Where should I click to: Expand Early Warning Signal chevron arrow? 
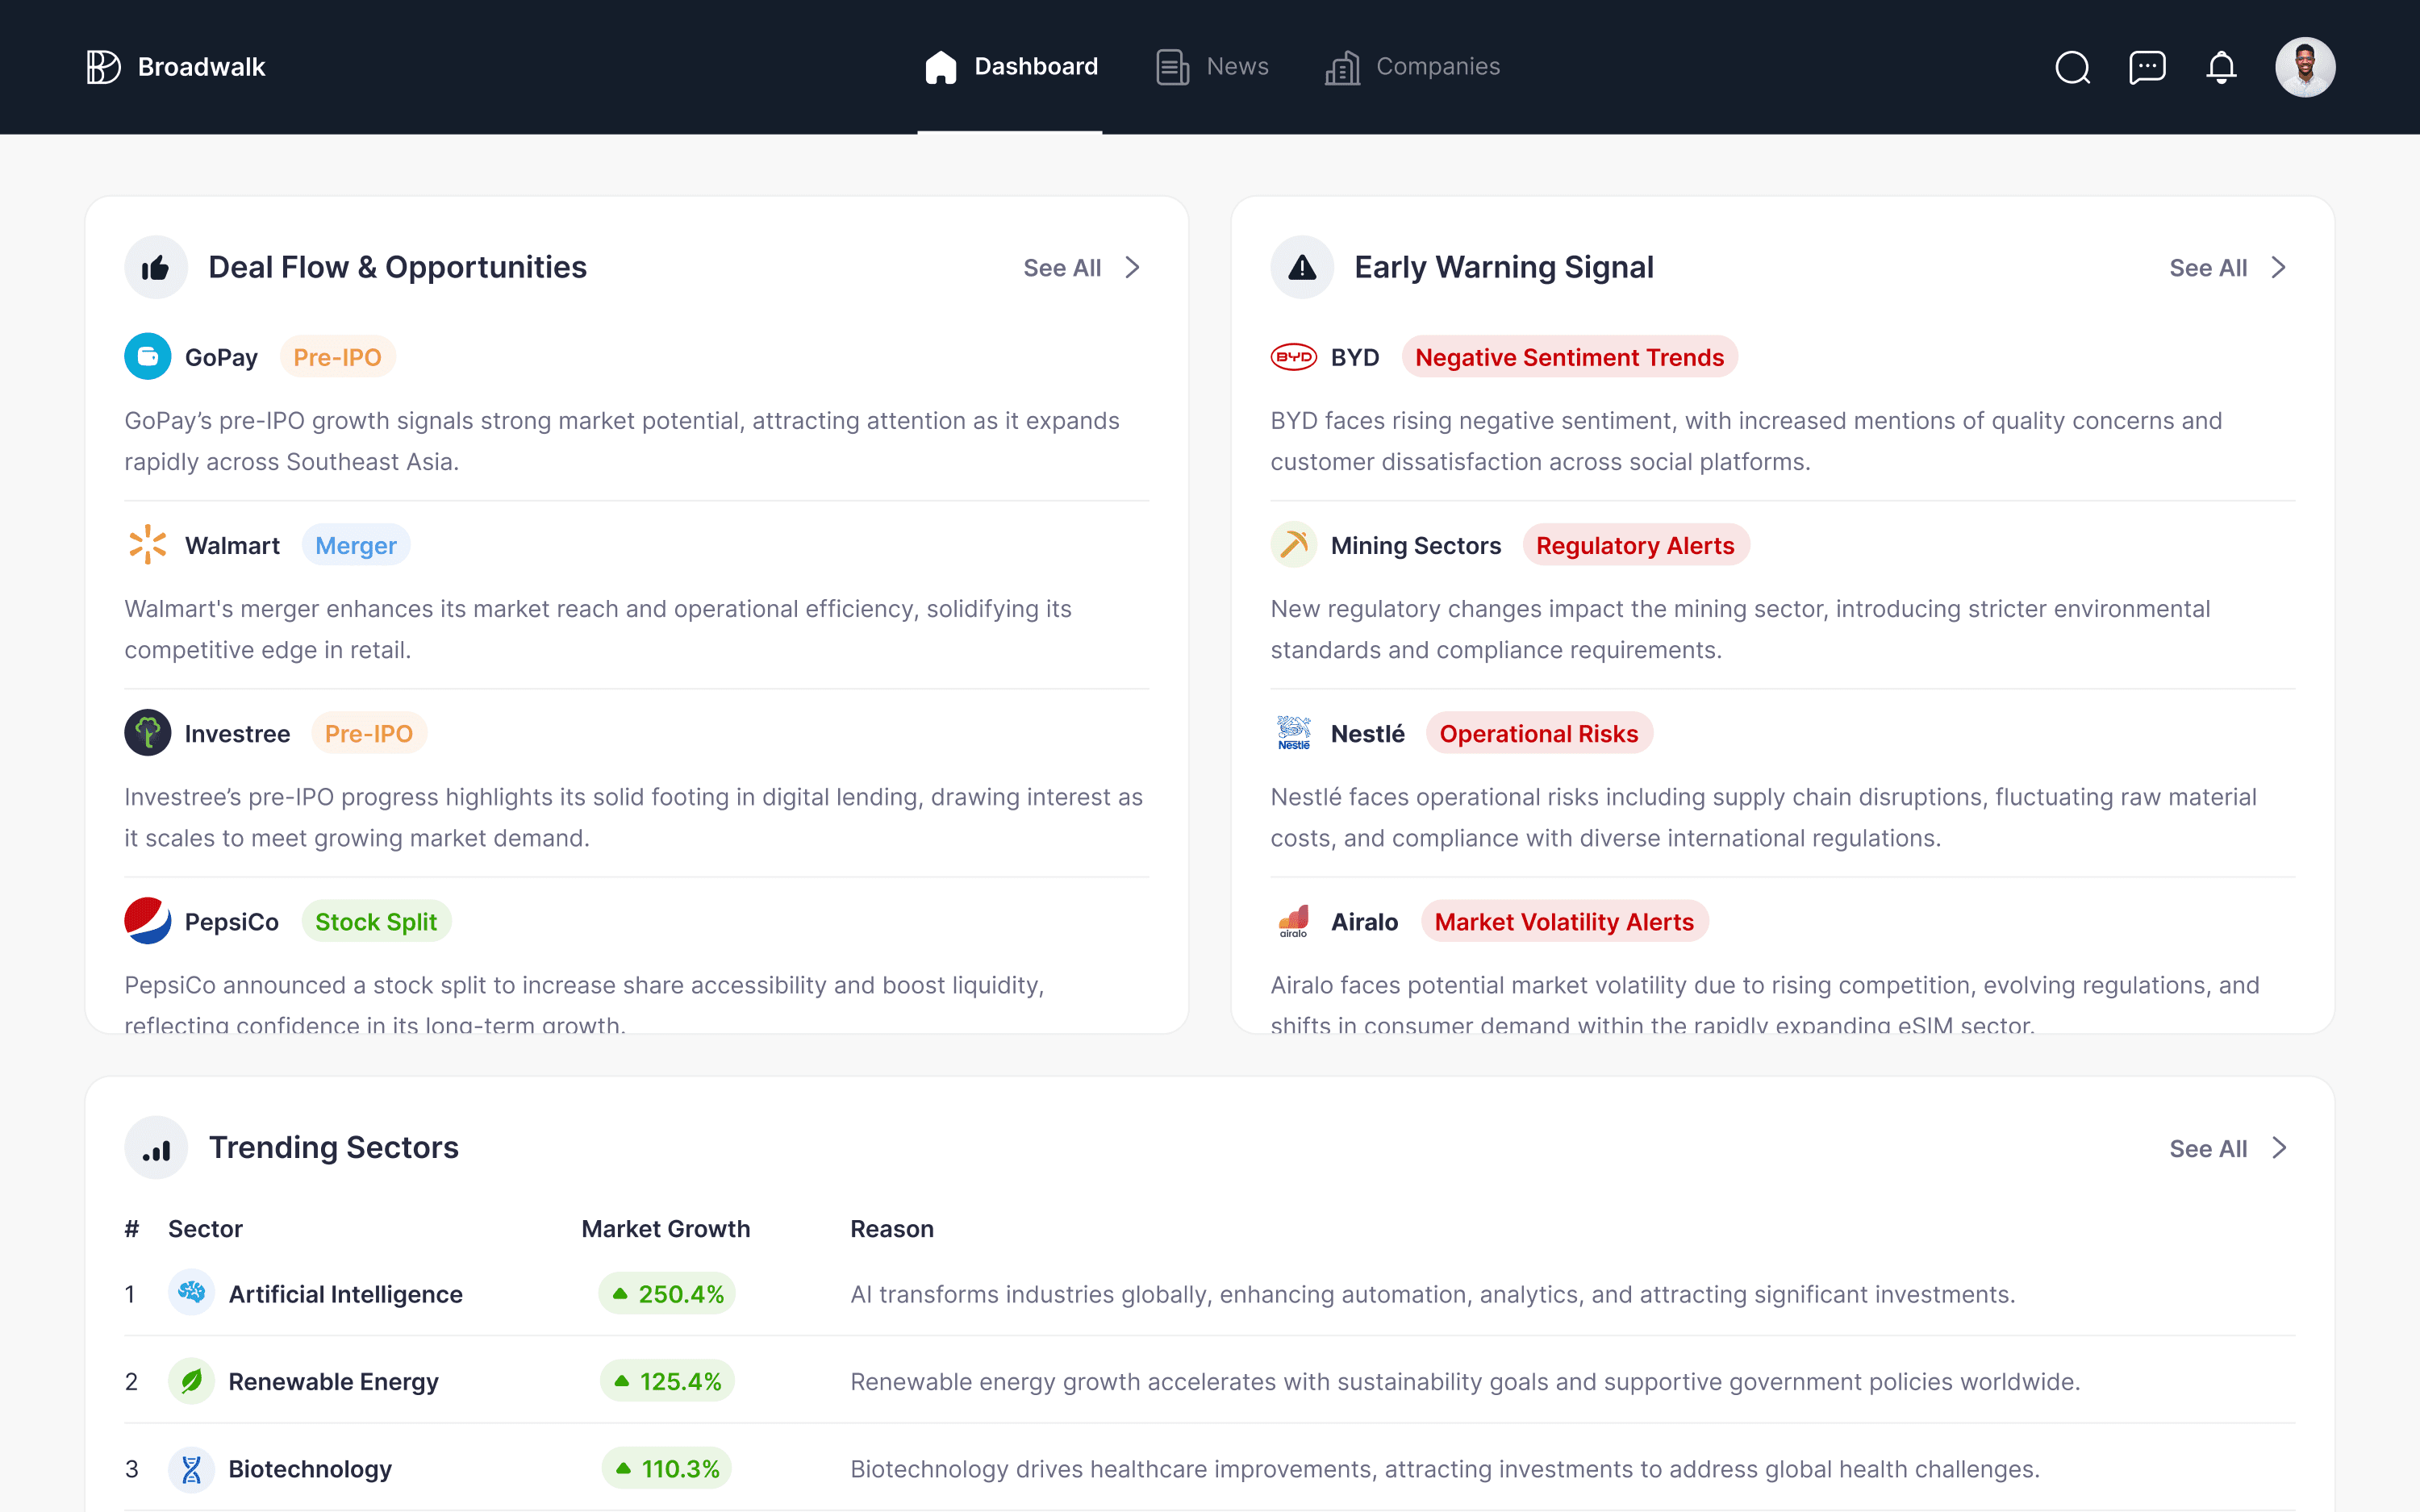coord(2279,268)
